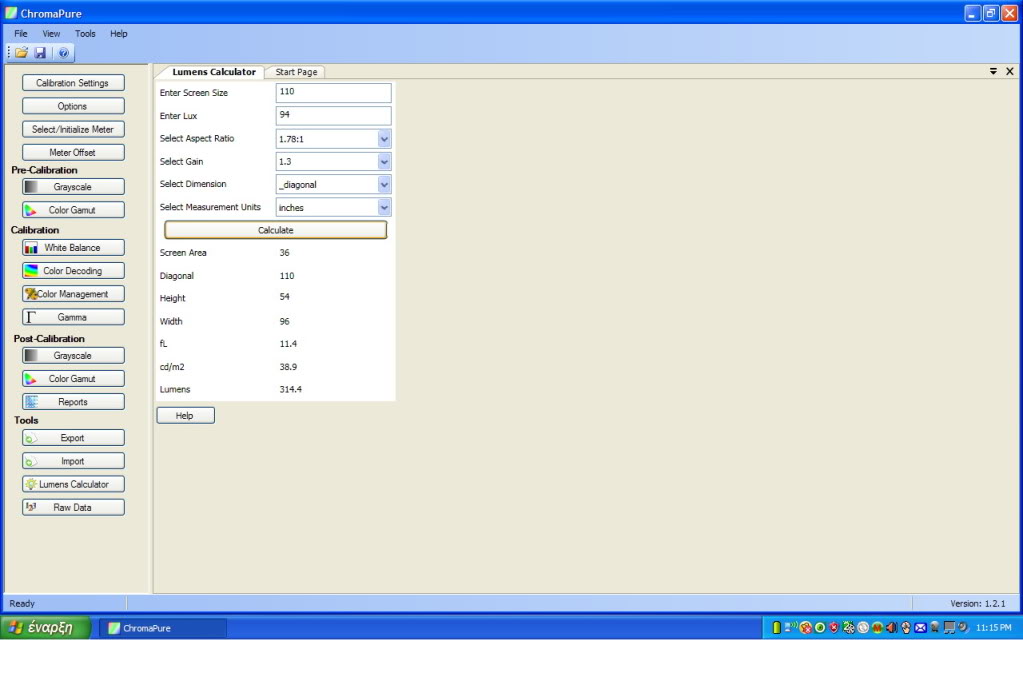This screenshot has width=1023, height=681.
Task: Click the Enter Lux input field
Action: click(333, 115)
